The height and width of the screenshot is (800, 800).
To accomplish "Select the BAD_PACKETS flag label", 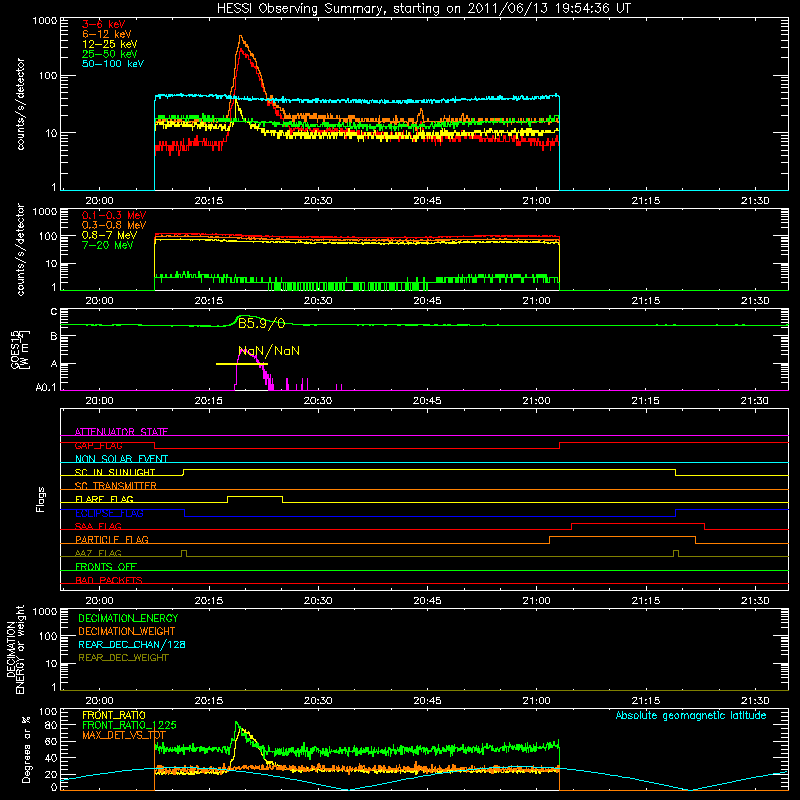I will point(109,581).
